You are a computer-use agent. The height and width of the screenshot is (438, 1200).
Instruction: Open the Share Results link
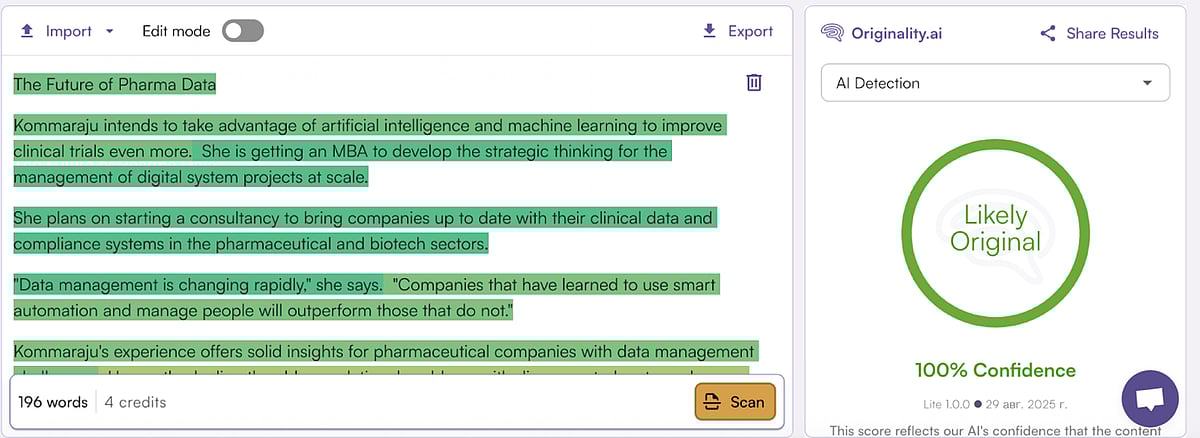tap(1112, 33)
